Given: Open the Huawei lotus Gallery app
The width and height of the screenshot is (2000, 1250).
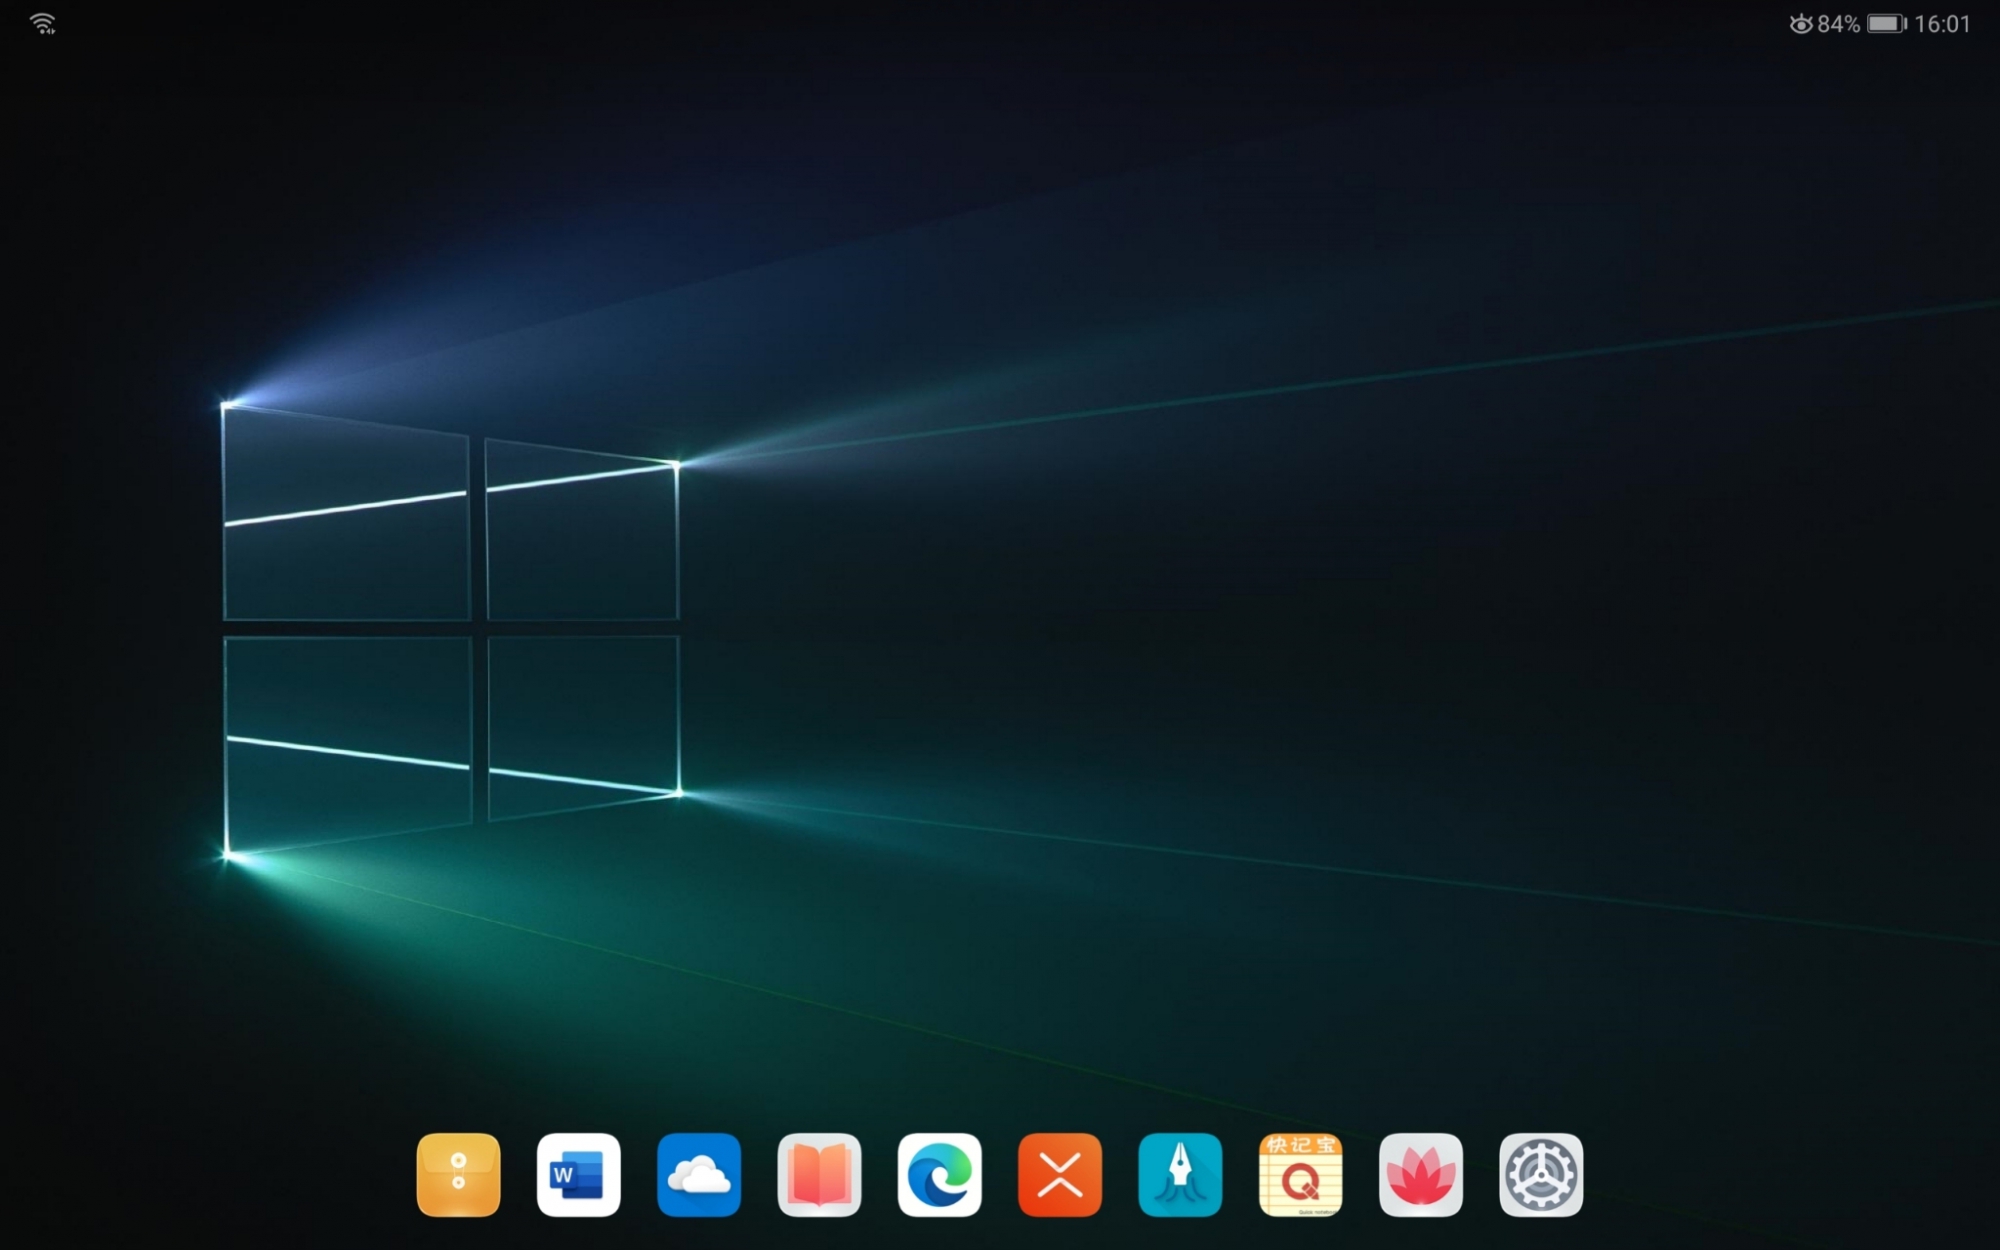Looking at the screenshot, I should [x=1421, y=1175].
